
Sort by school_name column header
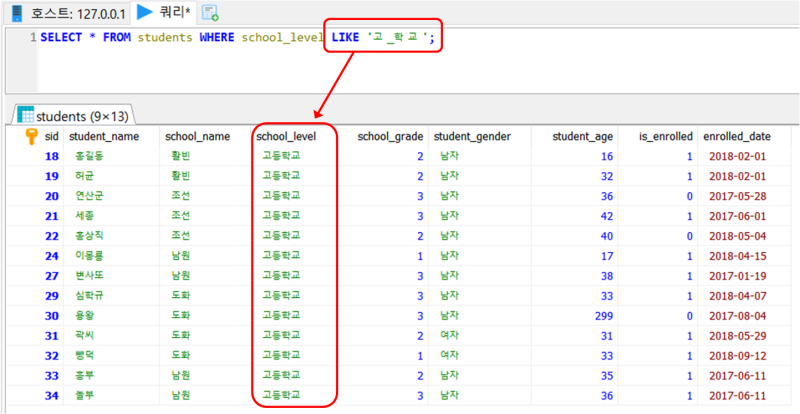pyautogui.click(x=197, y=137)
